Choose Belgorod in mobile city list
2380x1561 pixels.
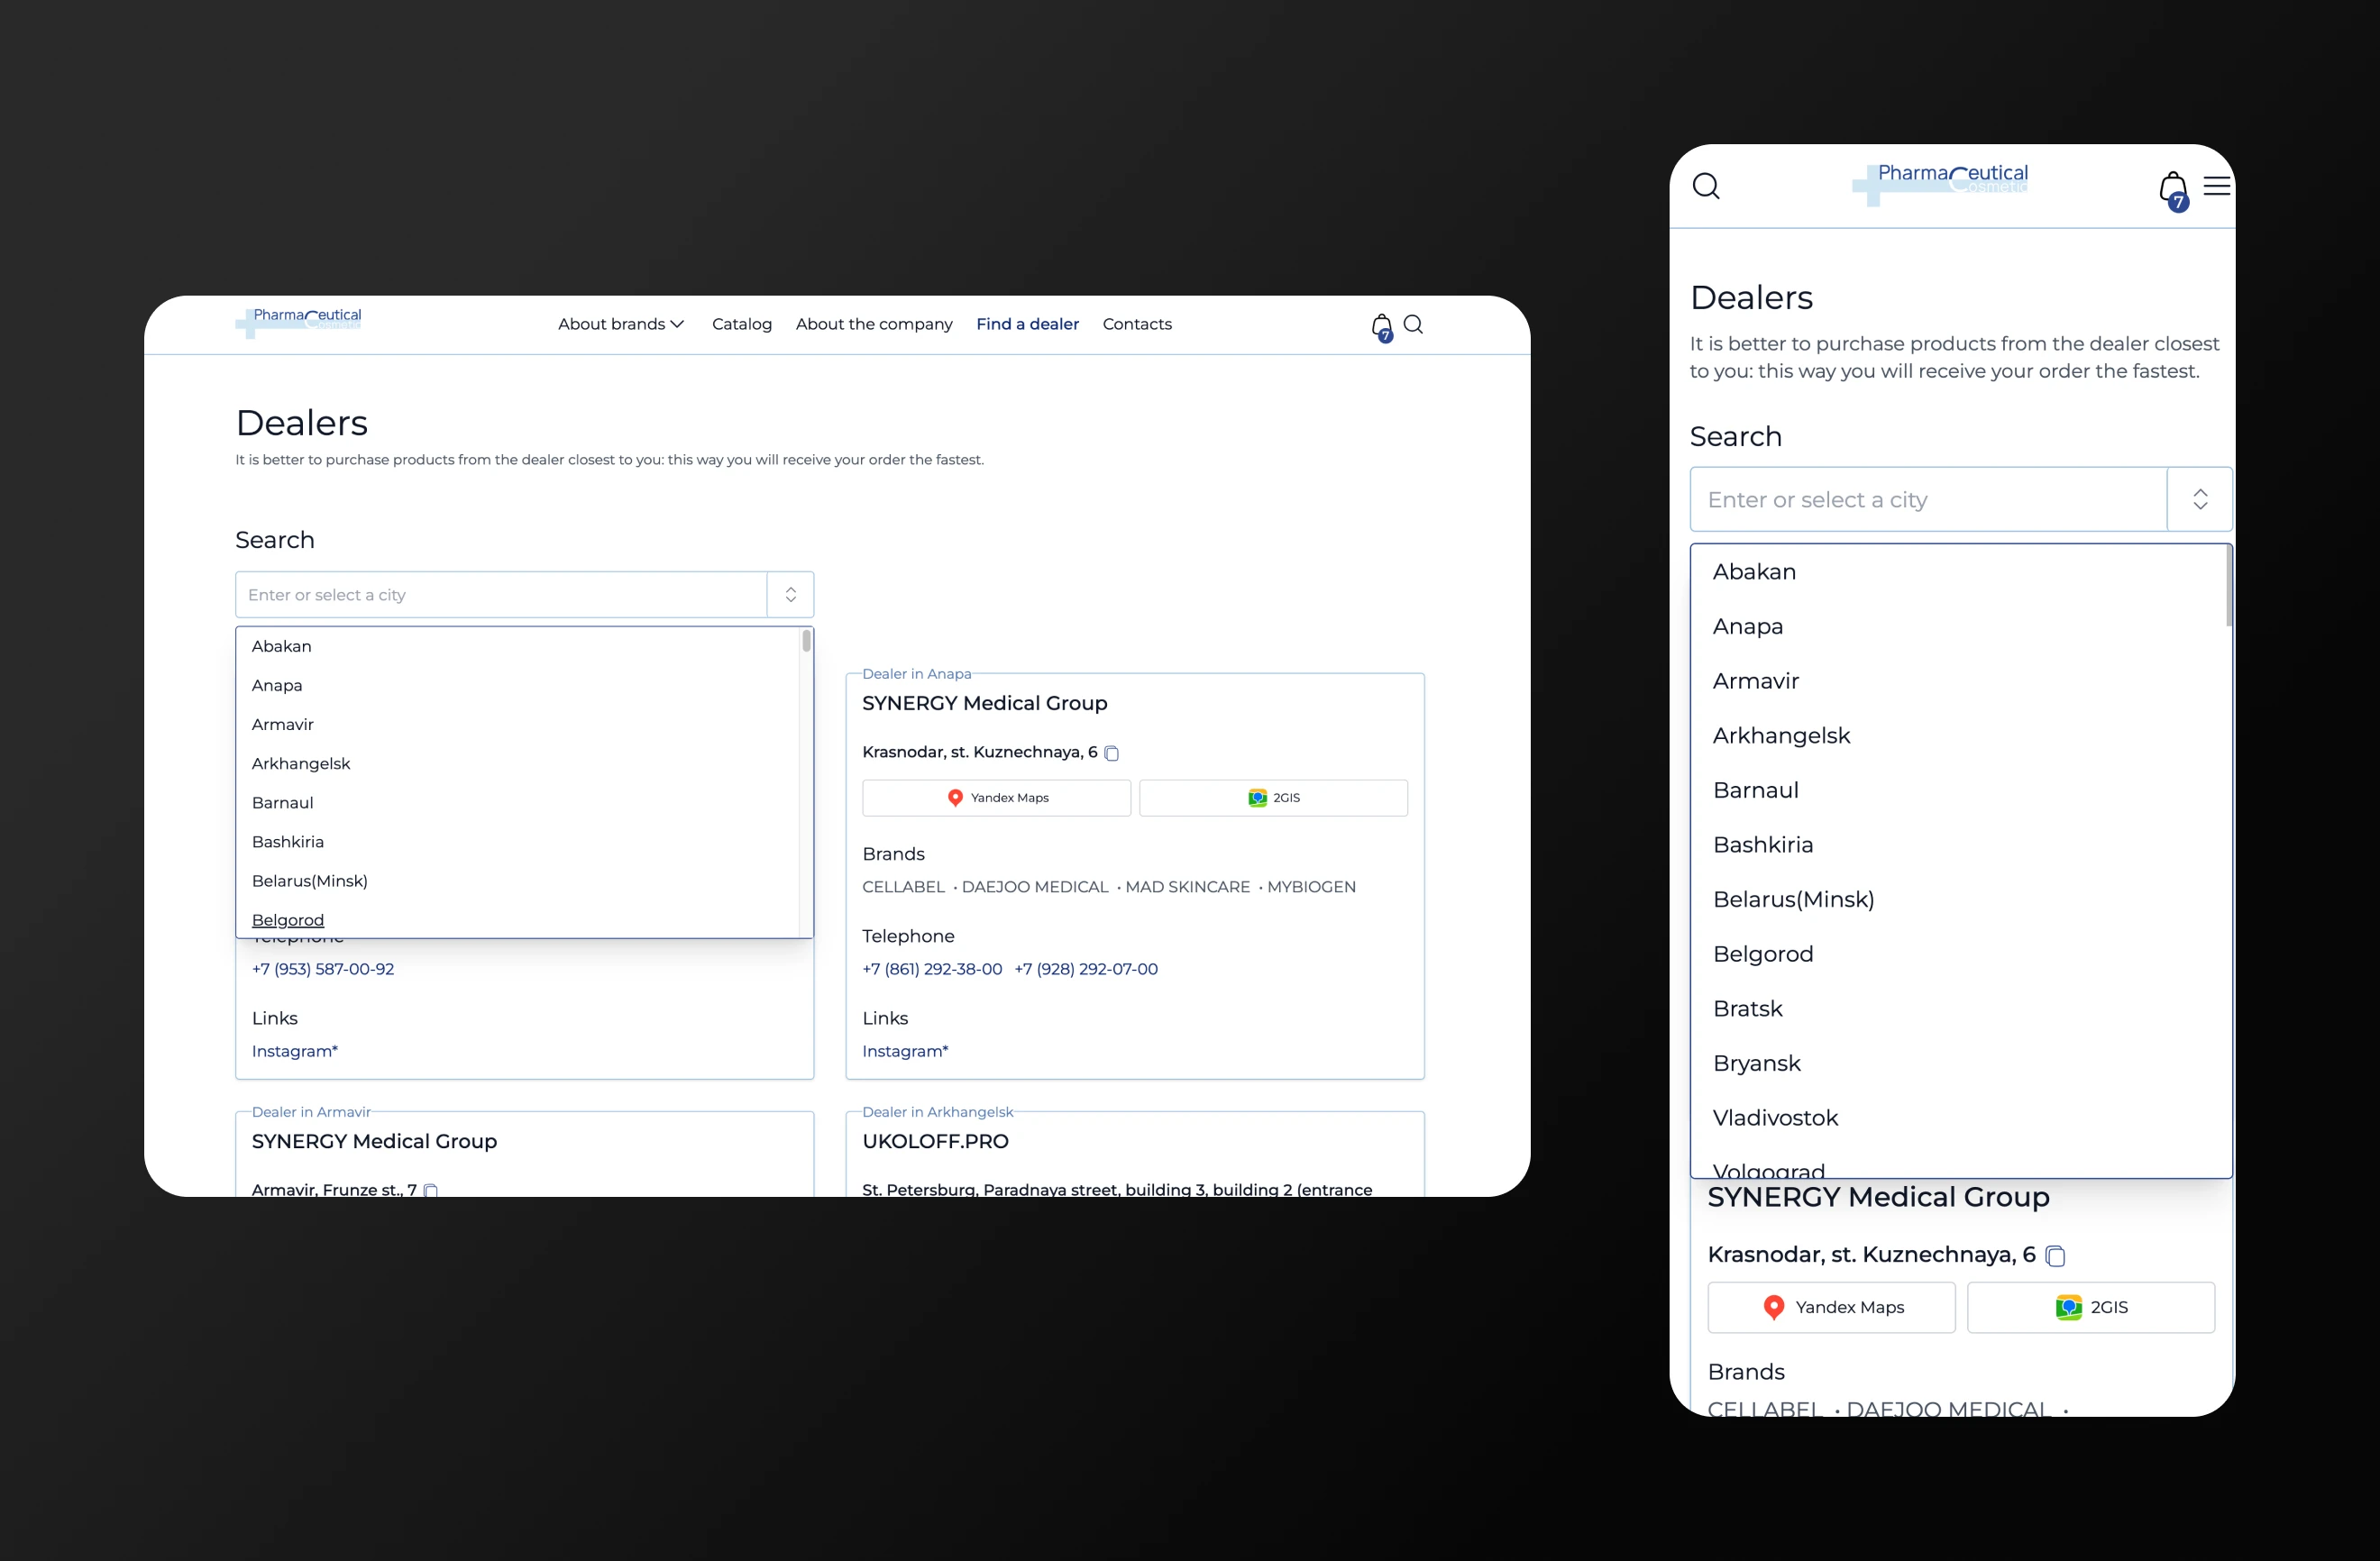pyautogui.click(x=1958, y=954)
